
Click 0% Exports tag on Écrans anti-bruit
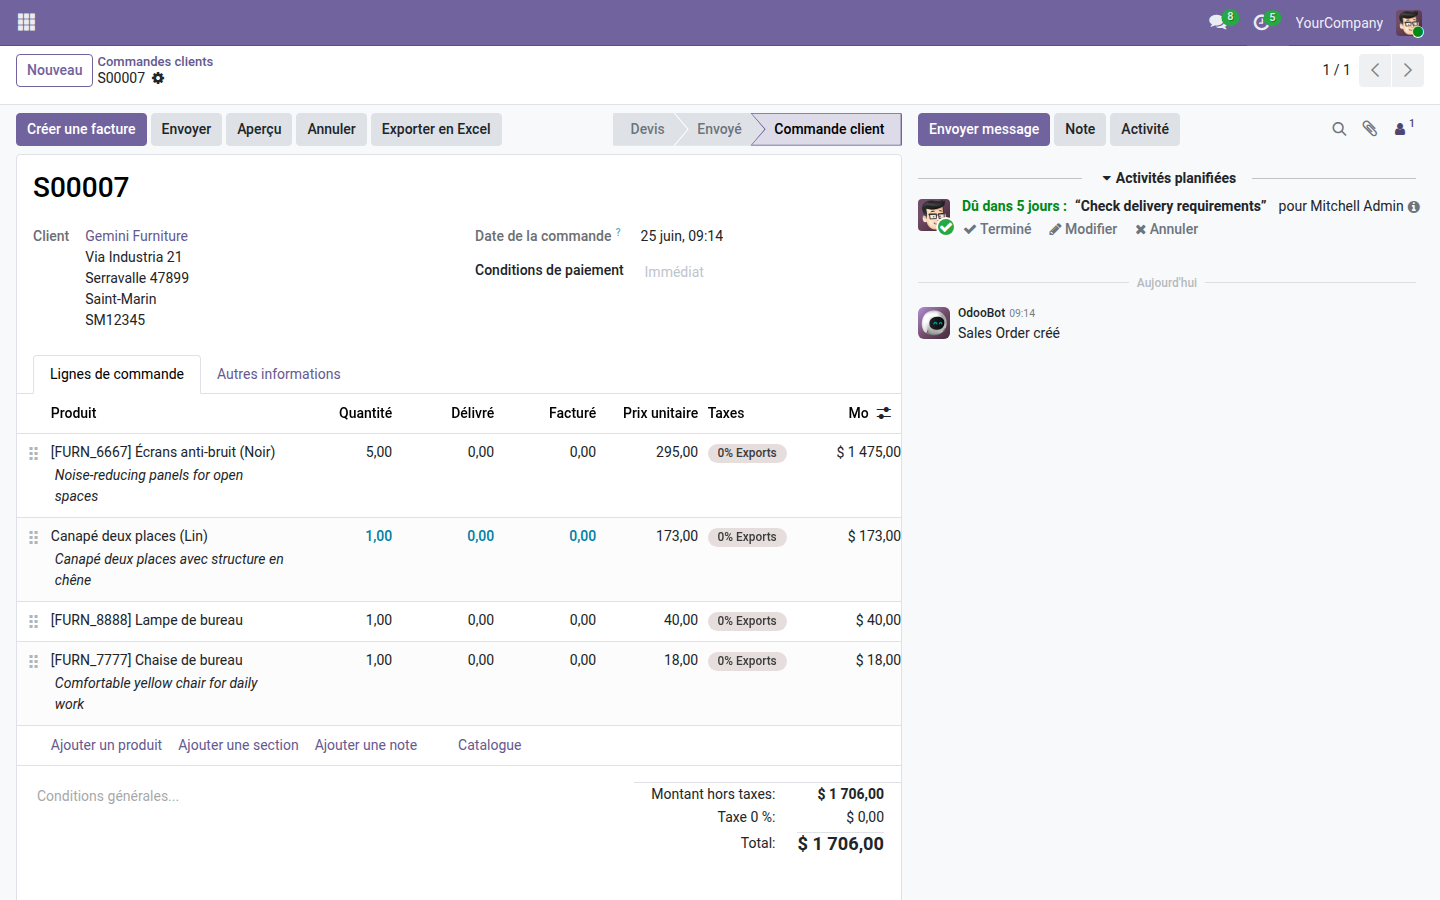747,453
